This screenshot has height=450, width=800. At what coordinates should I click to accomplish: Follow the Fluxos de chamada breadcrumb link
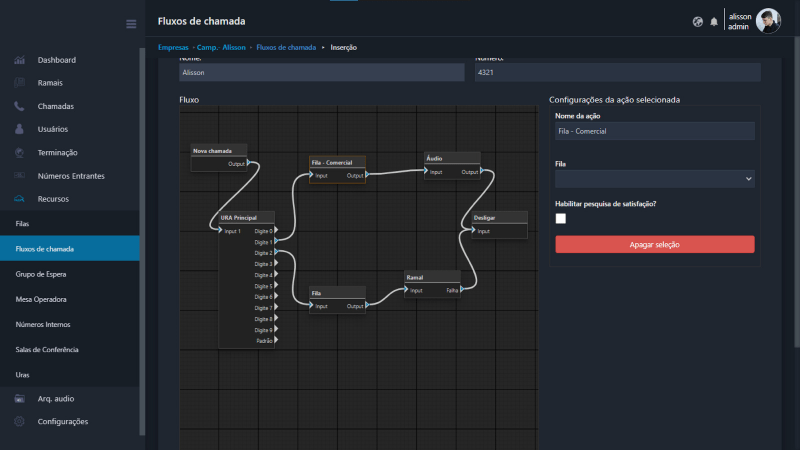286,47
